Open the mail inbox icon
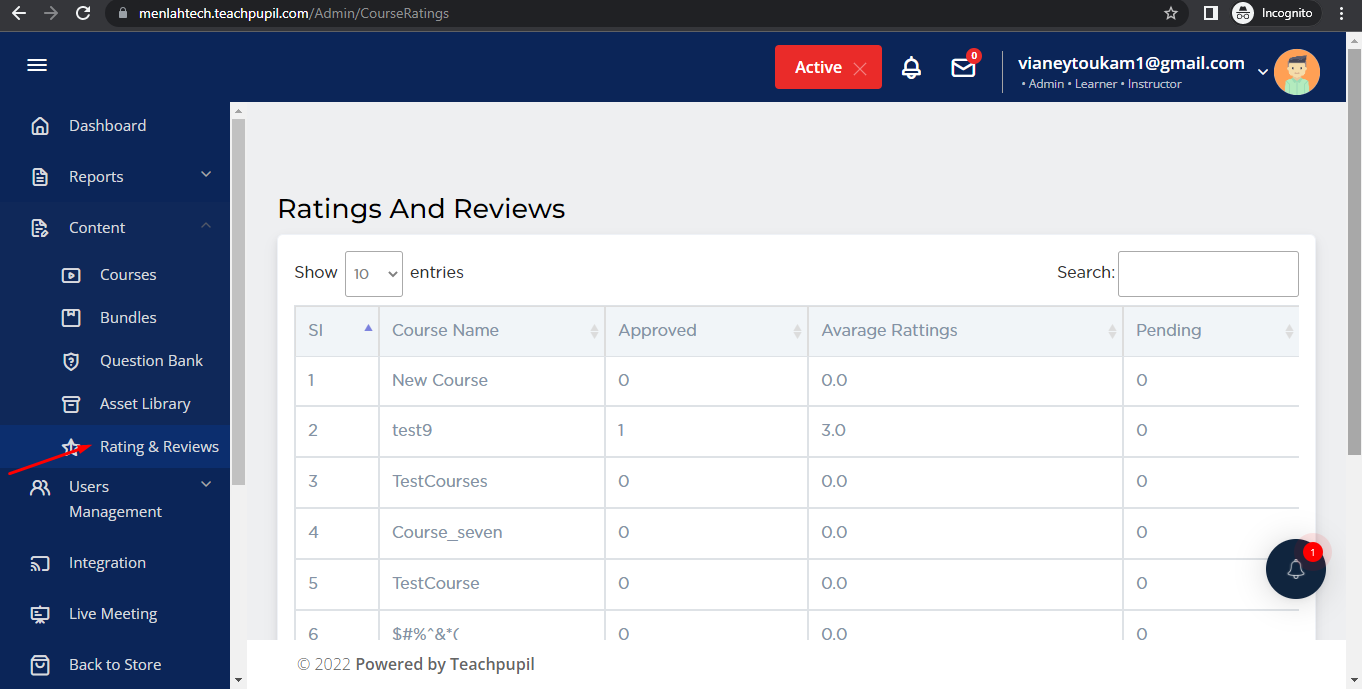Screen dimensions: 1362x689 [x=963, y=68]
